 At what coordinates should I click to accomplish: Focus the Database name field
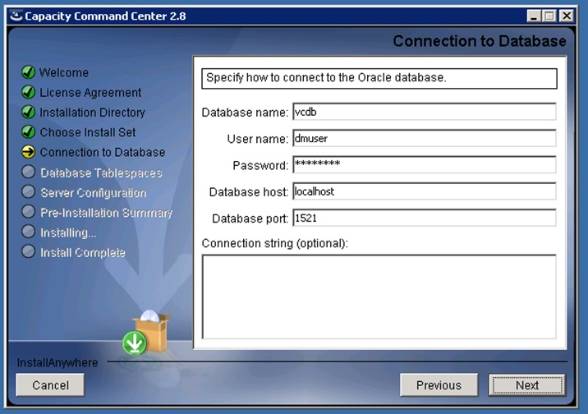pos(424,112)
